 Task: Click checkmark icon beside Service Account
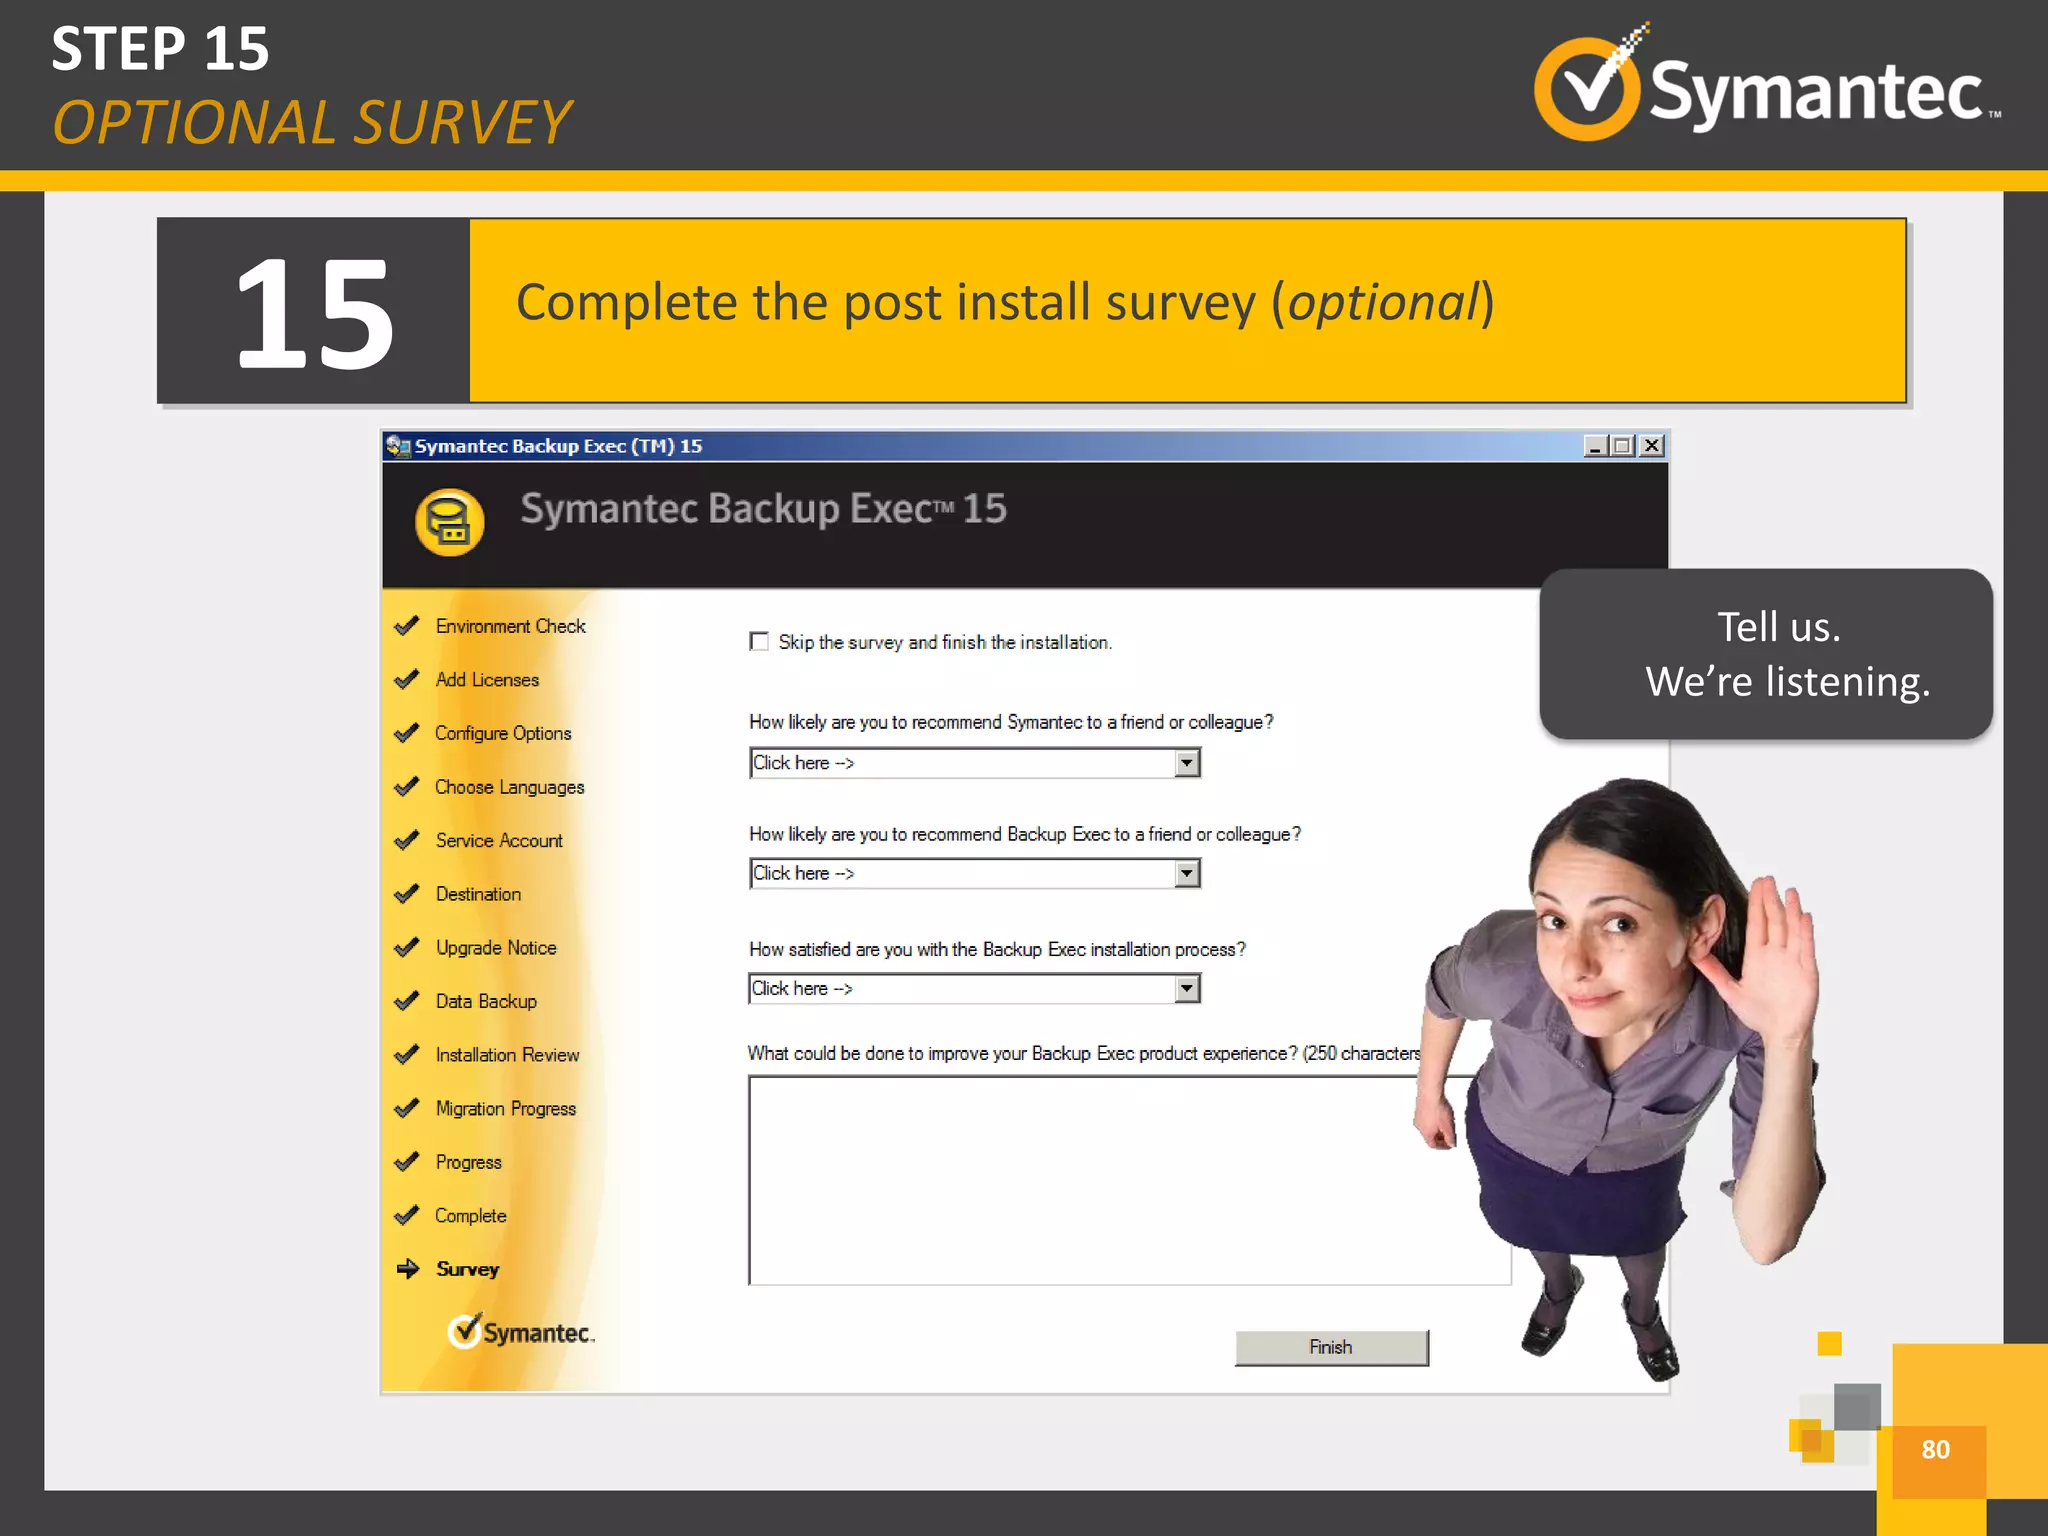(x=406, y=841)
